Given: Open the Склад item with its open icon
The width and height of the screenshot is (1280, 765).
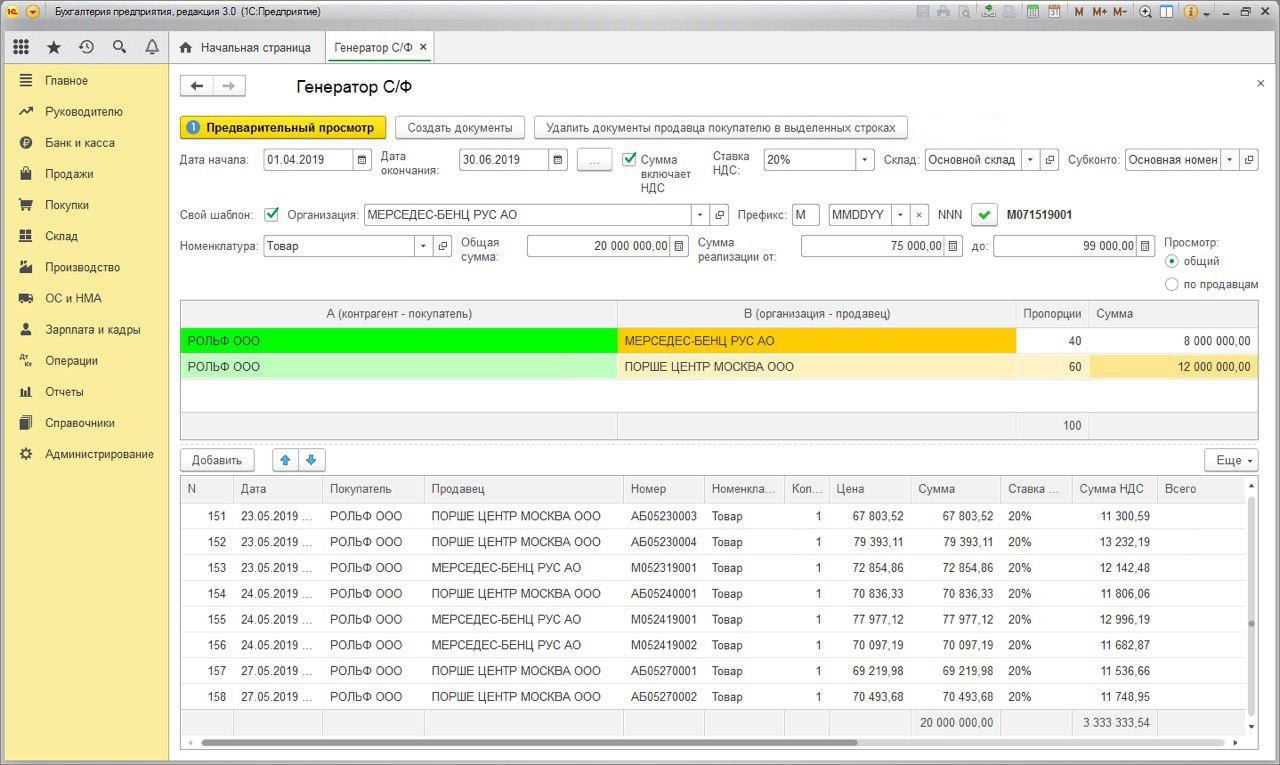Looking at the screenshot, I should 1049,160.
